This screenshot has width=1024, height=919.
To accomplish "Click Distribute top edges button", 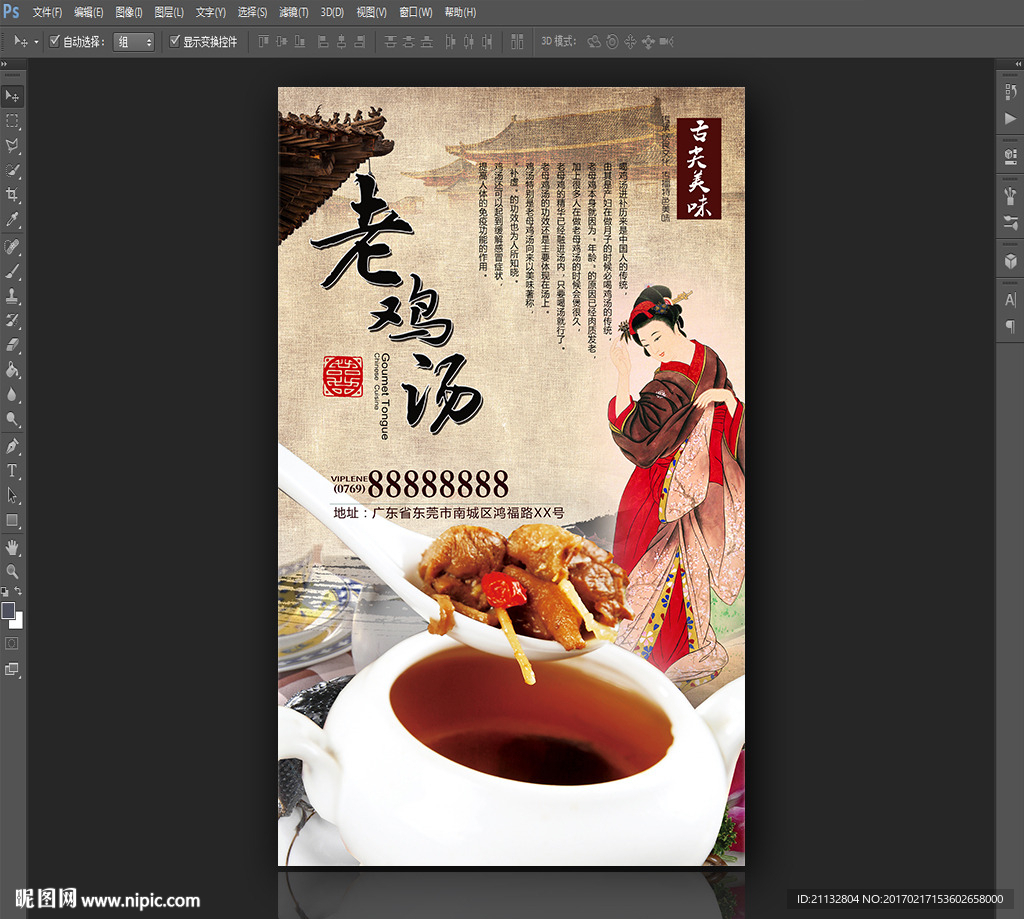I will pyautogui.click(x=390, y=42).
